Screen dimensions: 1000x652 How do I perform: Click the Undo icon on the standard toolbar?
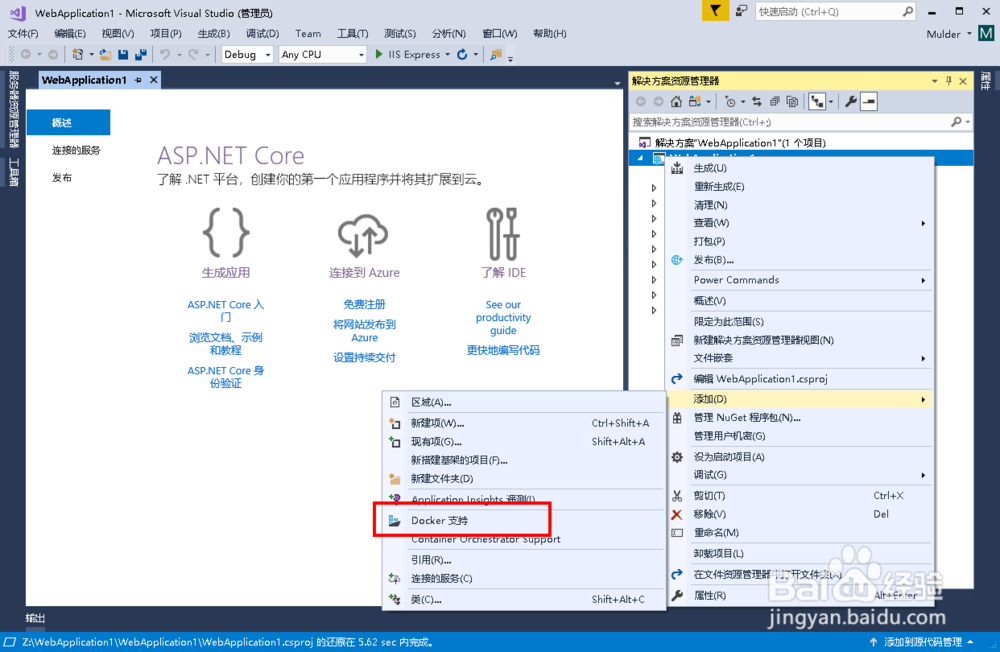[x=165, y=54]
